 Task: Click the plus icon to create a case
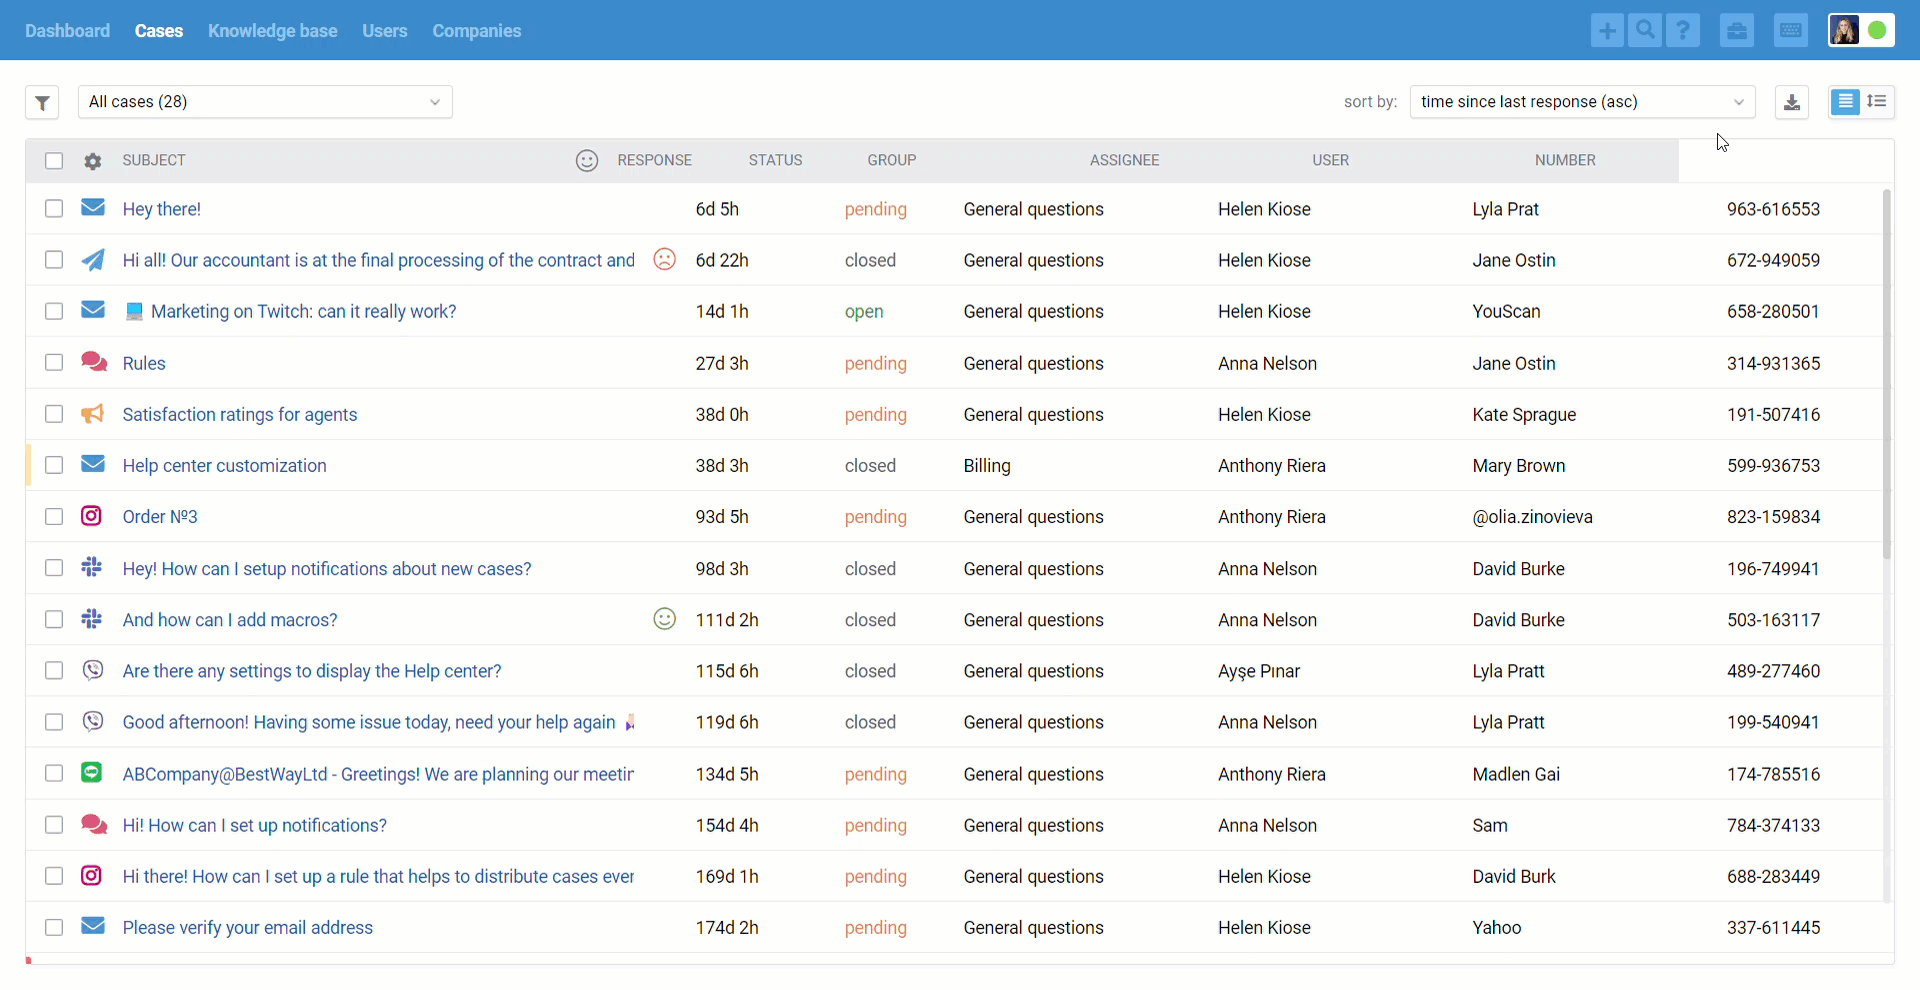click(1606, 31)
